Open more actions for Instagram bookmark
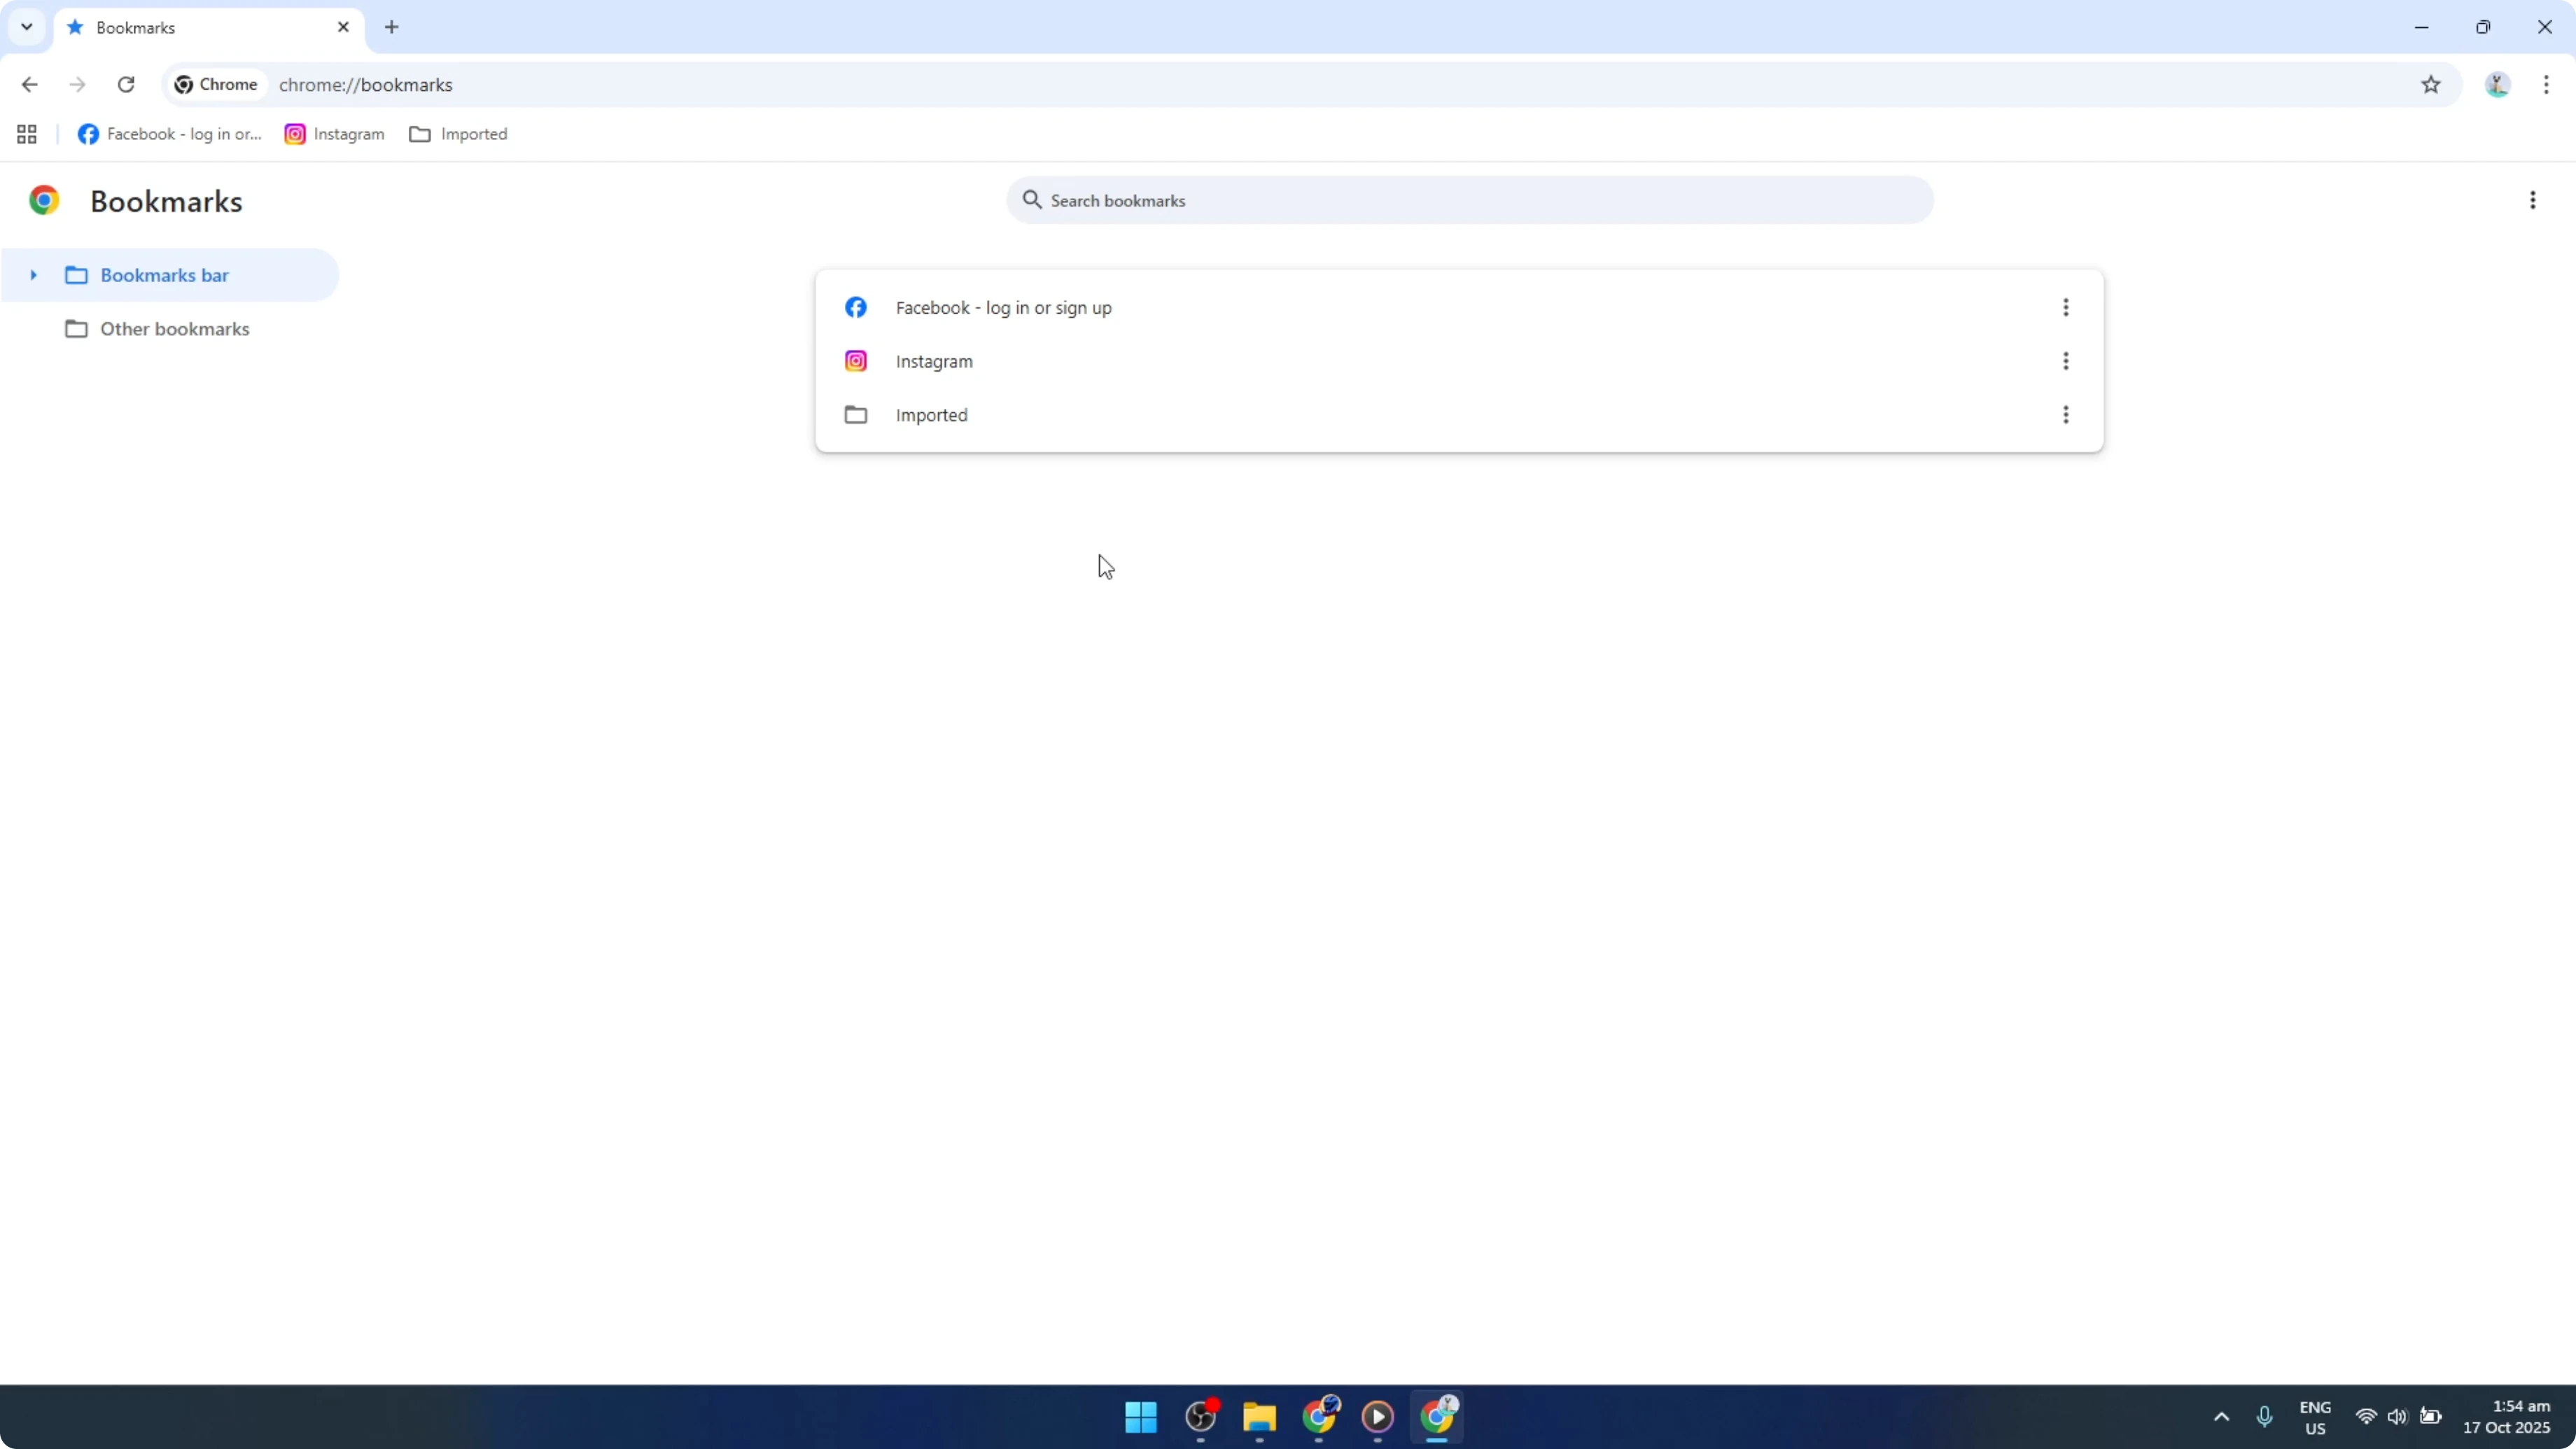Screen dimensions: 2576x1449 2065,361
